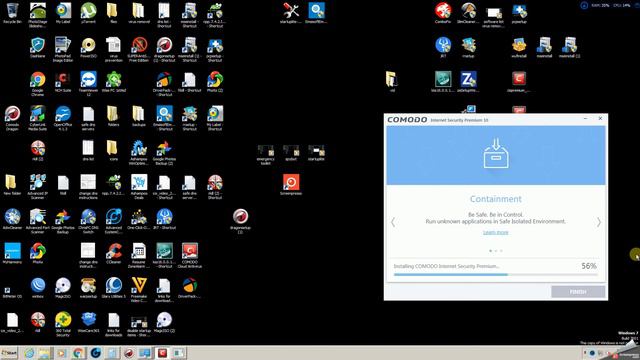The height and width of the screenshot is (360, 640).
Task: Open PhotoStage Slideshow shortcut
Action: tap(38, 15)
